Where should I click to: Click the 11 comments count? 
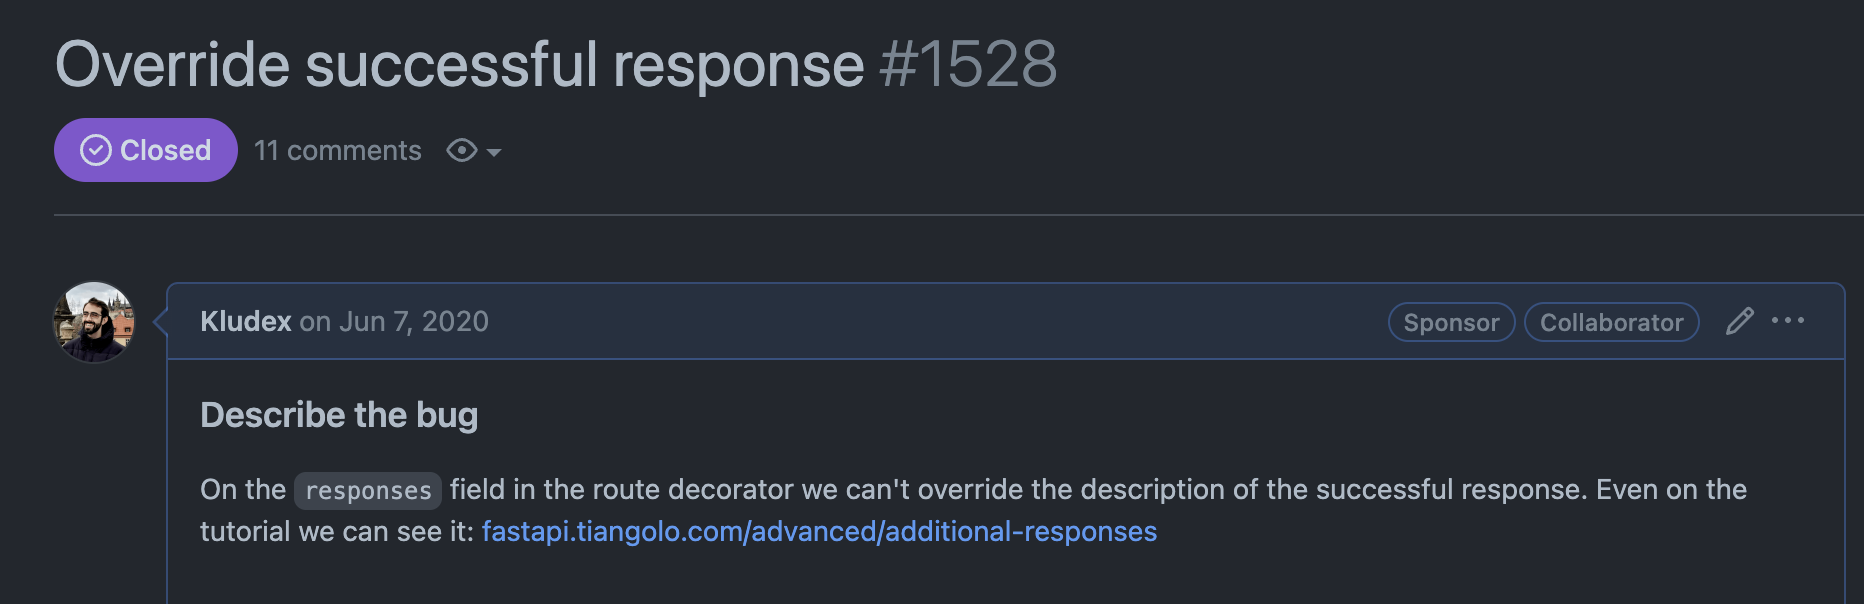pyautogui.click(x=338, y=151)
